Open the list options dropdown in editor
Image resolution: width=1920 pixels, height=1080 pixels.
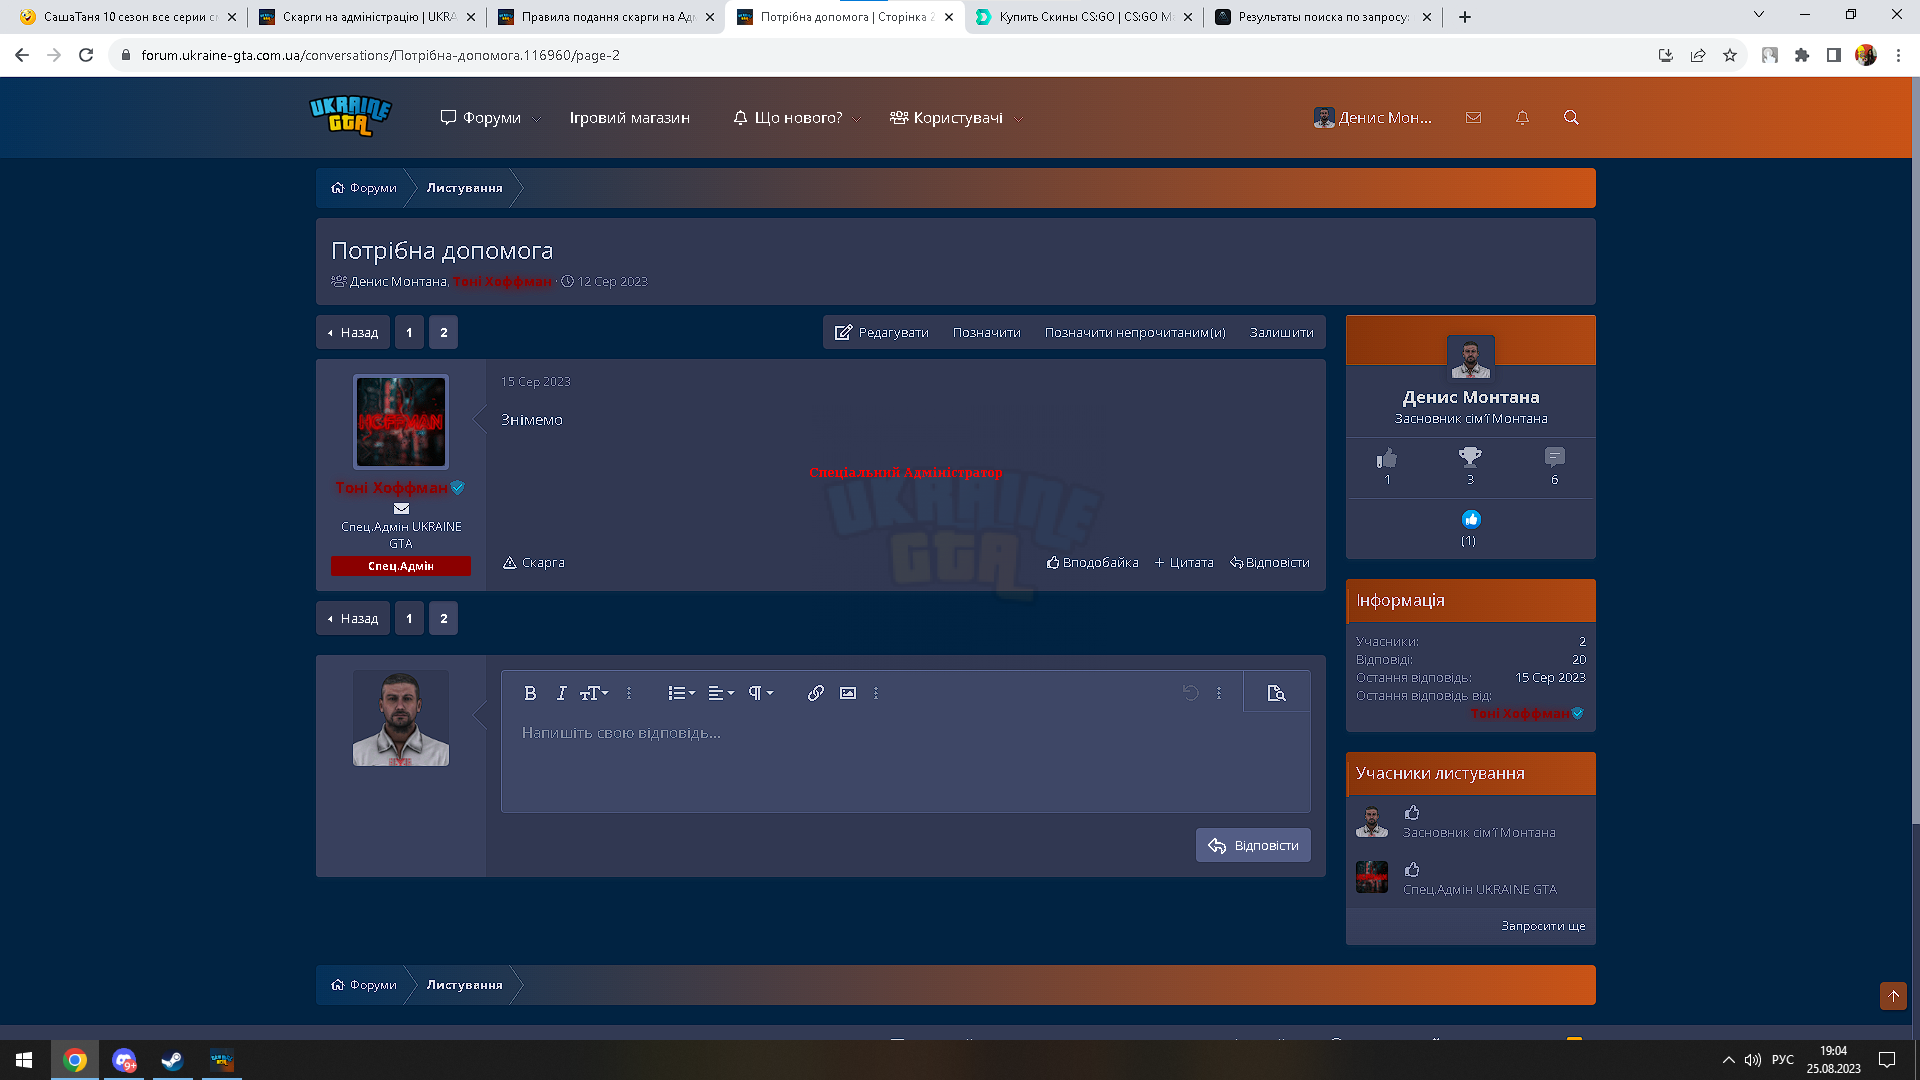(x=681, y=693)
